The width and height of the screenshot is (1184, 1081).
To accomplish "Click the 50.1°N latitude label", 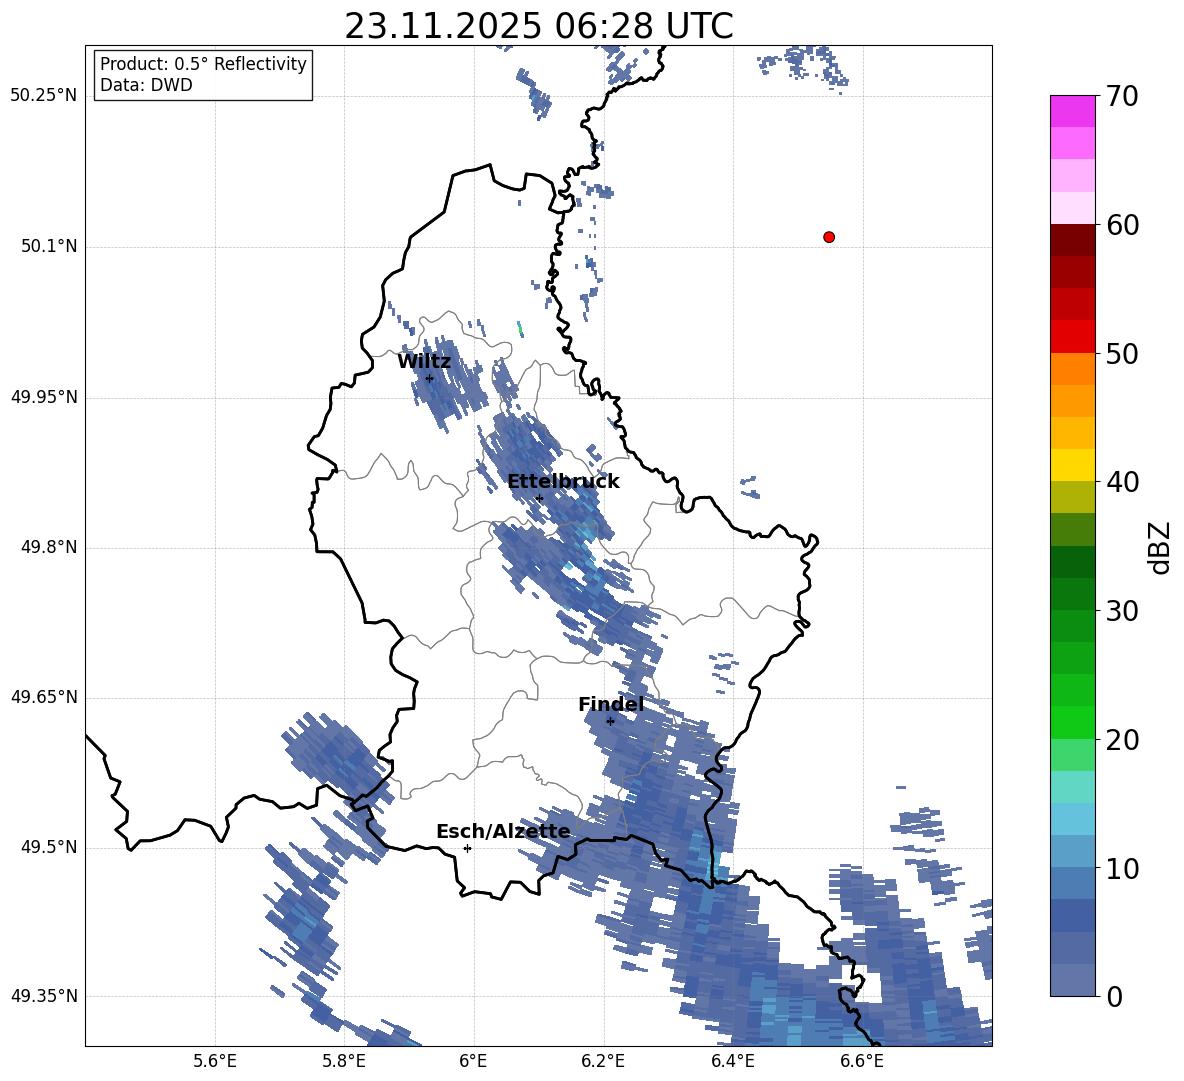I will pyautogui.click(x=50, y=247).
